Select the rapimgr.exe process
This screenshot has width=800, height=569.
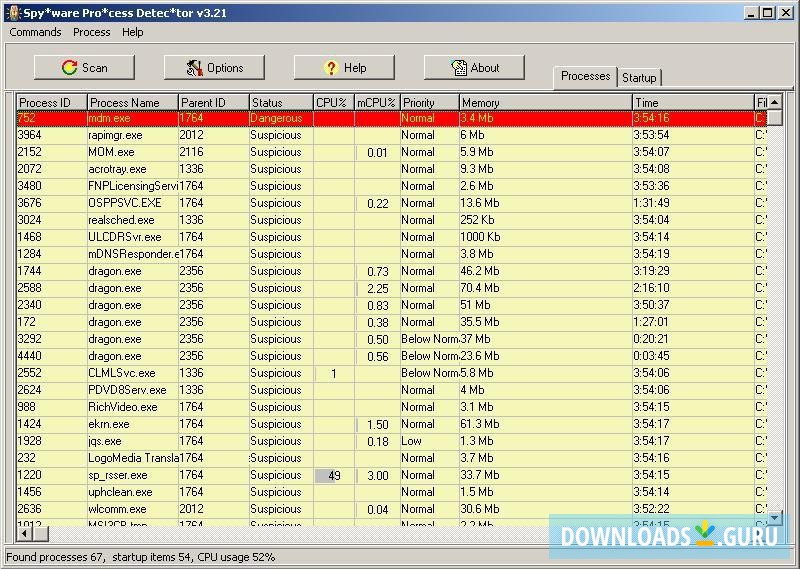click(392, 135)
